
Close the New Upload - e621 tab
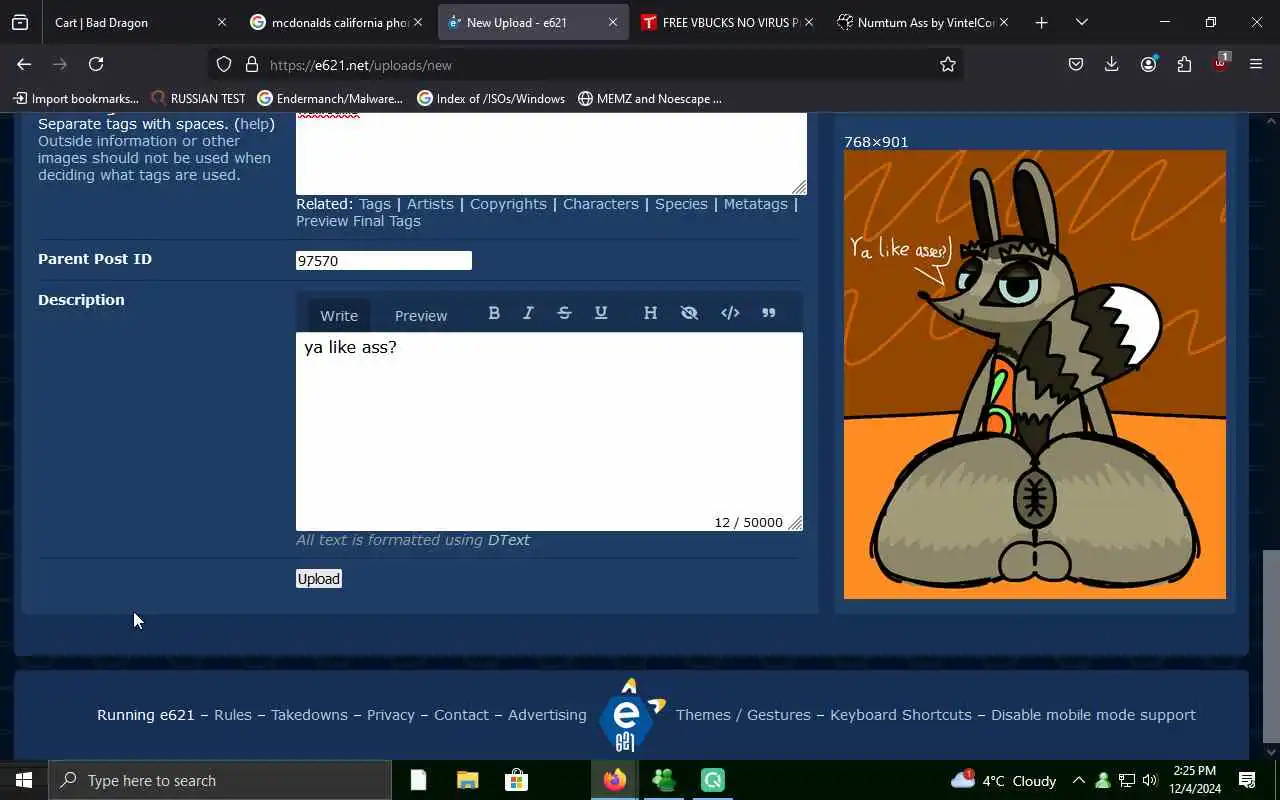click(x=613, y=22)
